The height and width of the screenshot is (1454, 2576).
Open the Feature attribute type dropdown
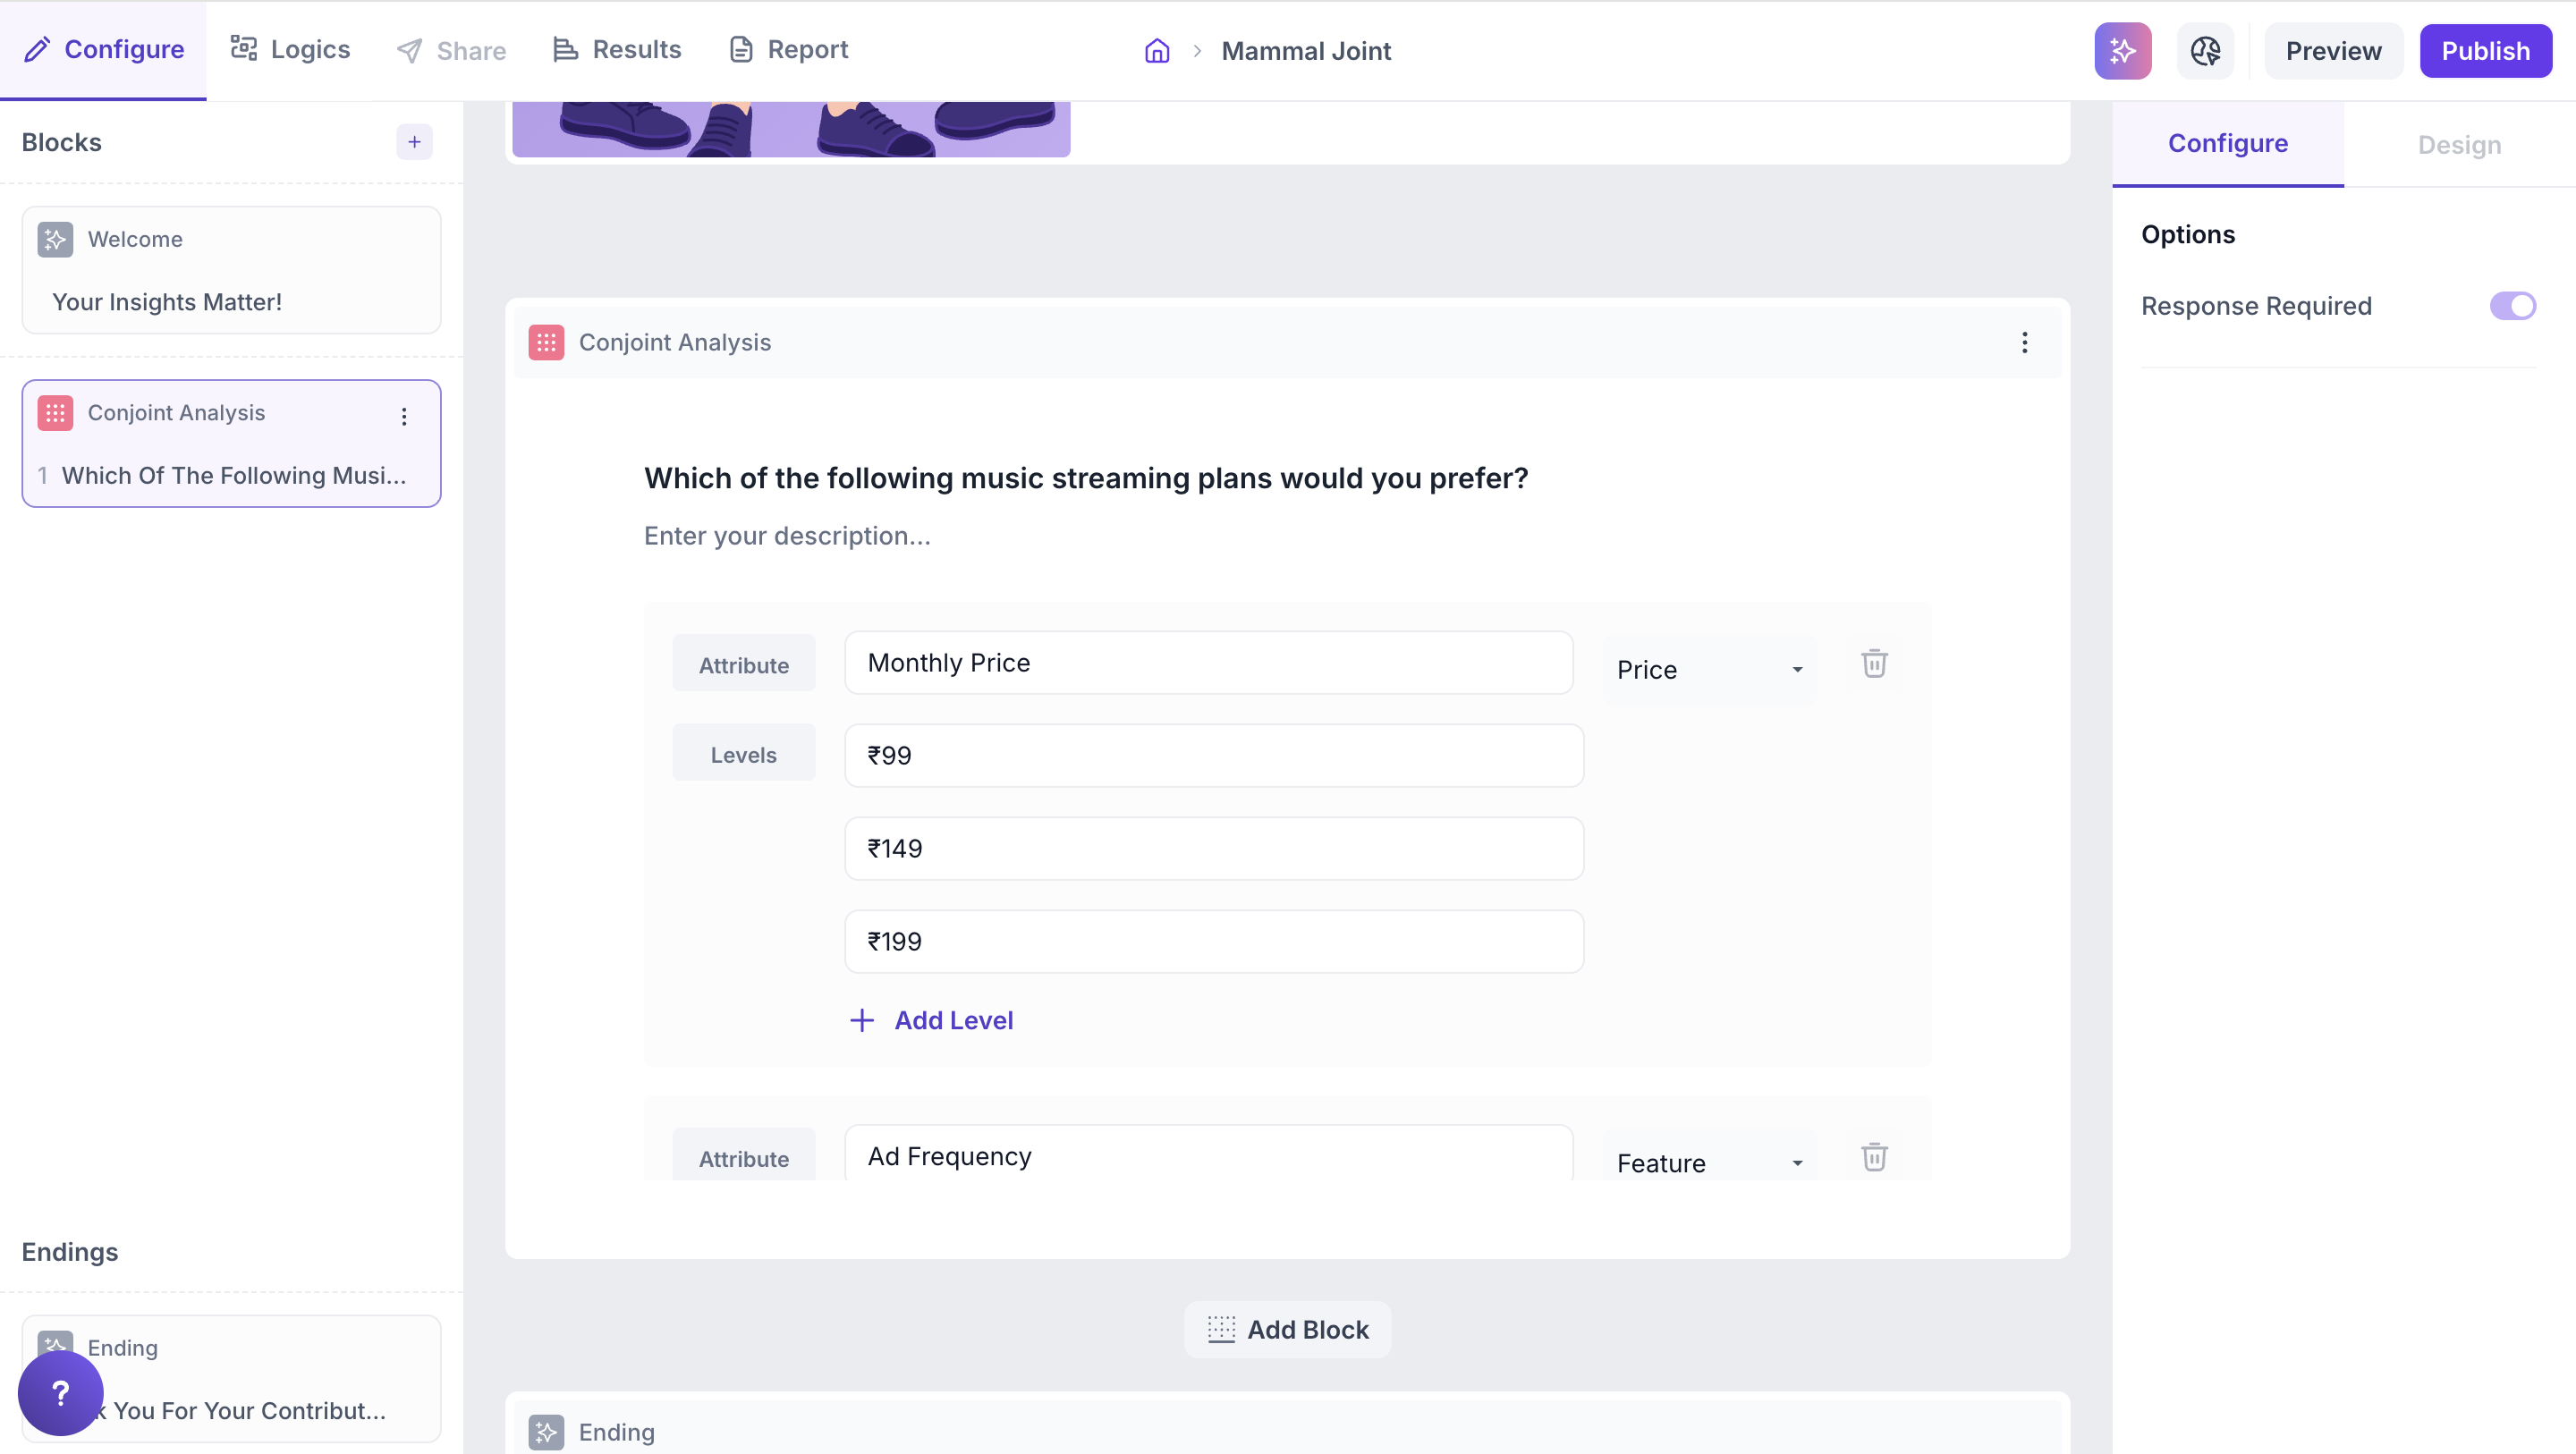[x=1709, y=1163]
